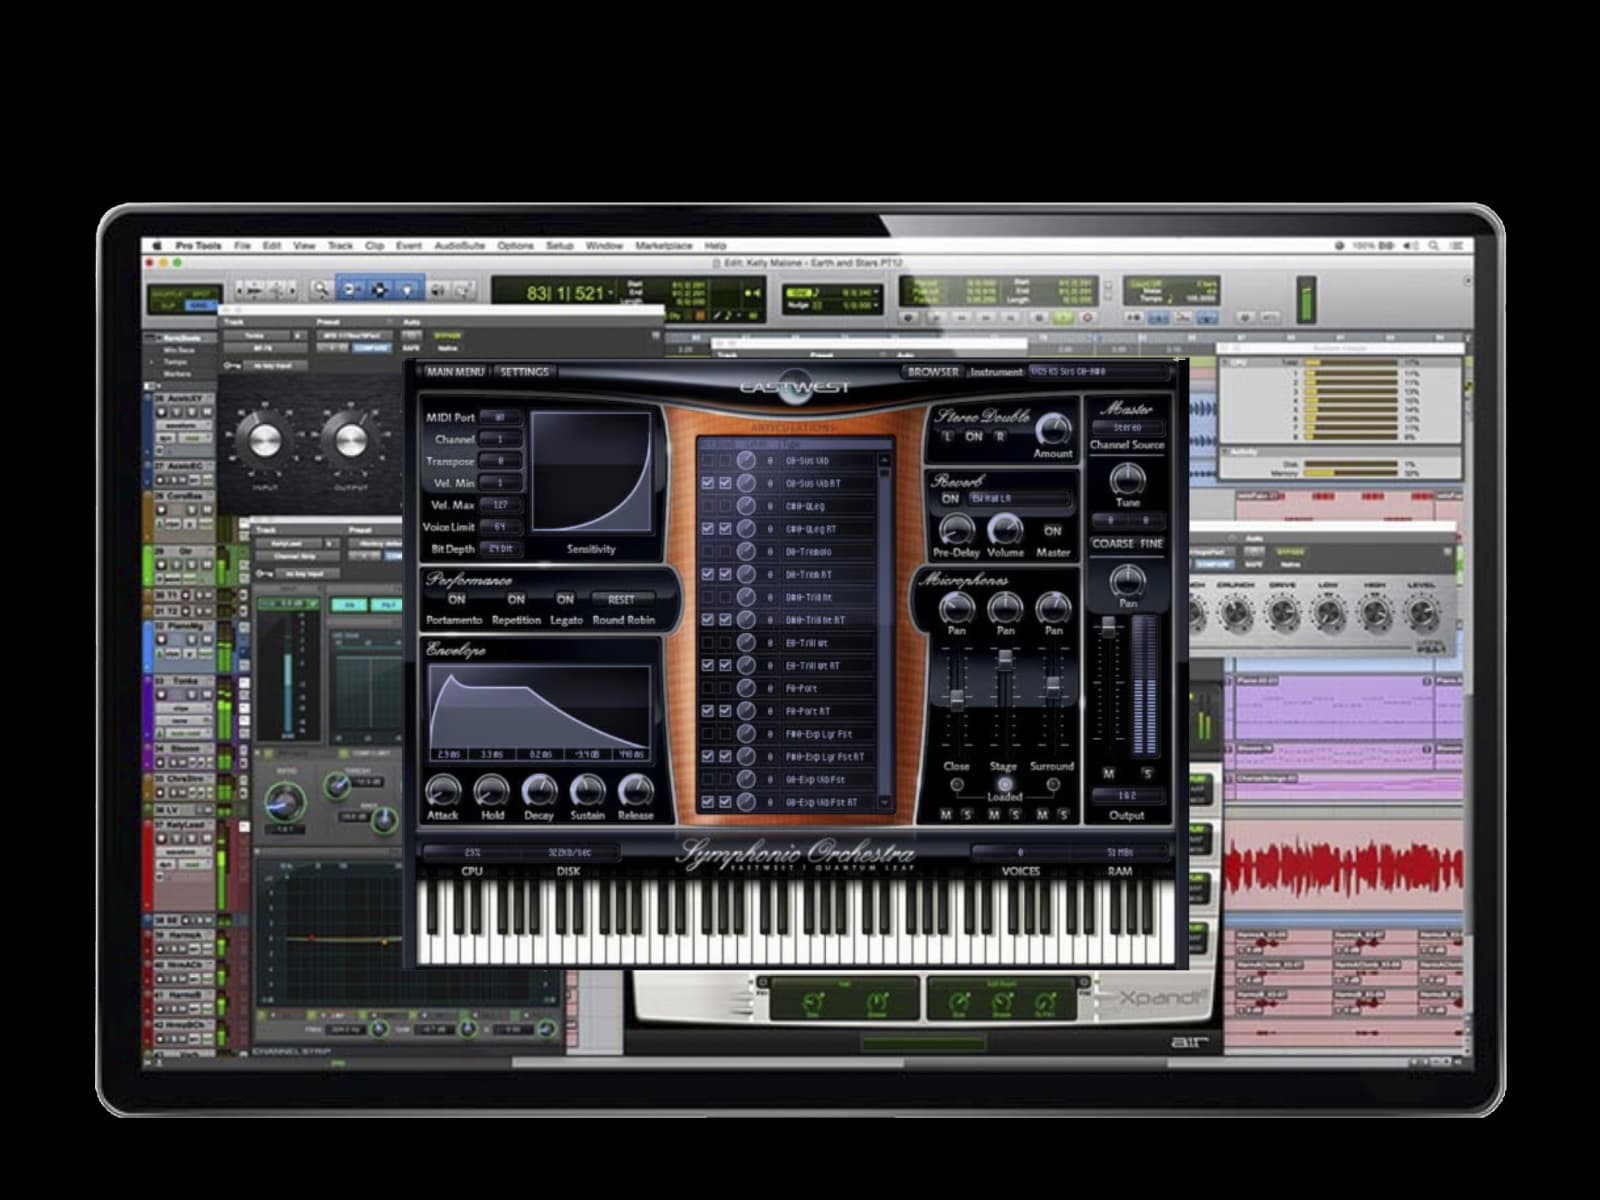Adjust the Sustain knob in Envelope section
Image resolution: width=1600 pixels, height=1200 pixels.
587,790
